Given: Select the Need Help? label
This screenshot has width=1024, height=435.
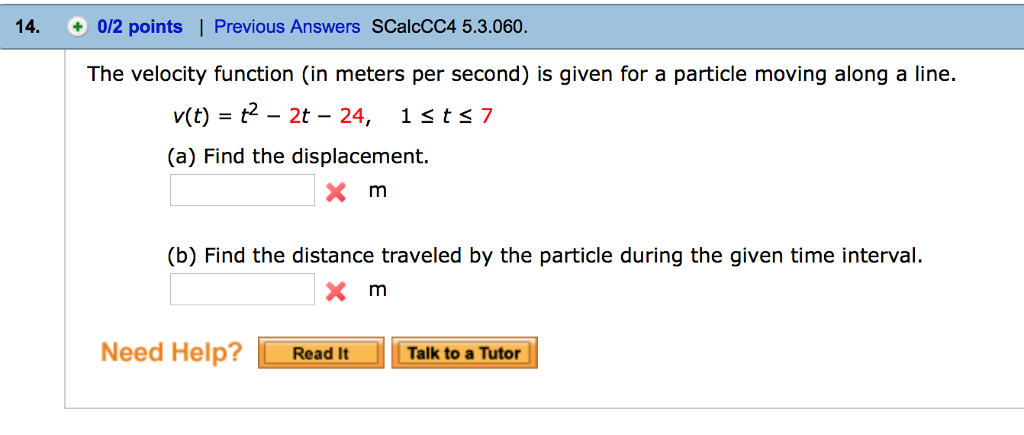Looking at the screenshot, I should tap(171, 353).
